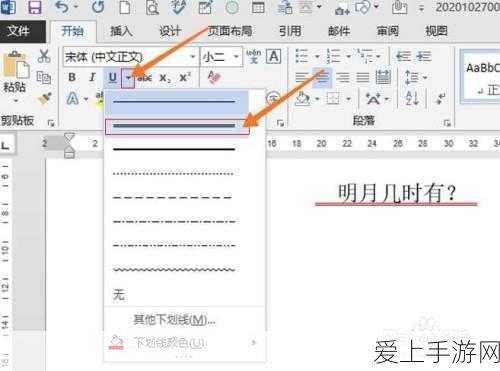
Task: Switch to the 页面布局 tab
Action: 230,31
